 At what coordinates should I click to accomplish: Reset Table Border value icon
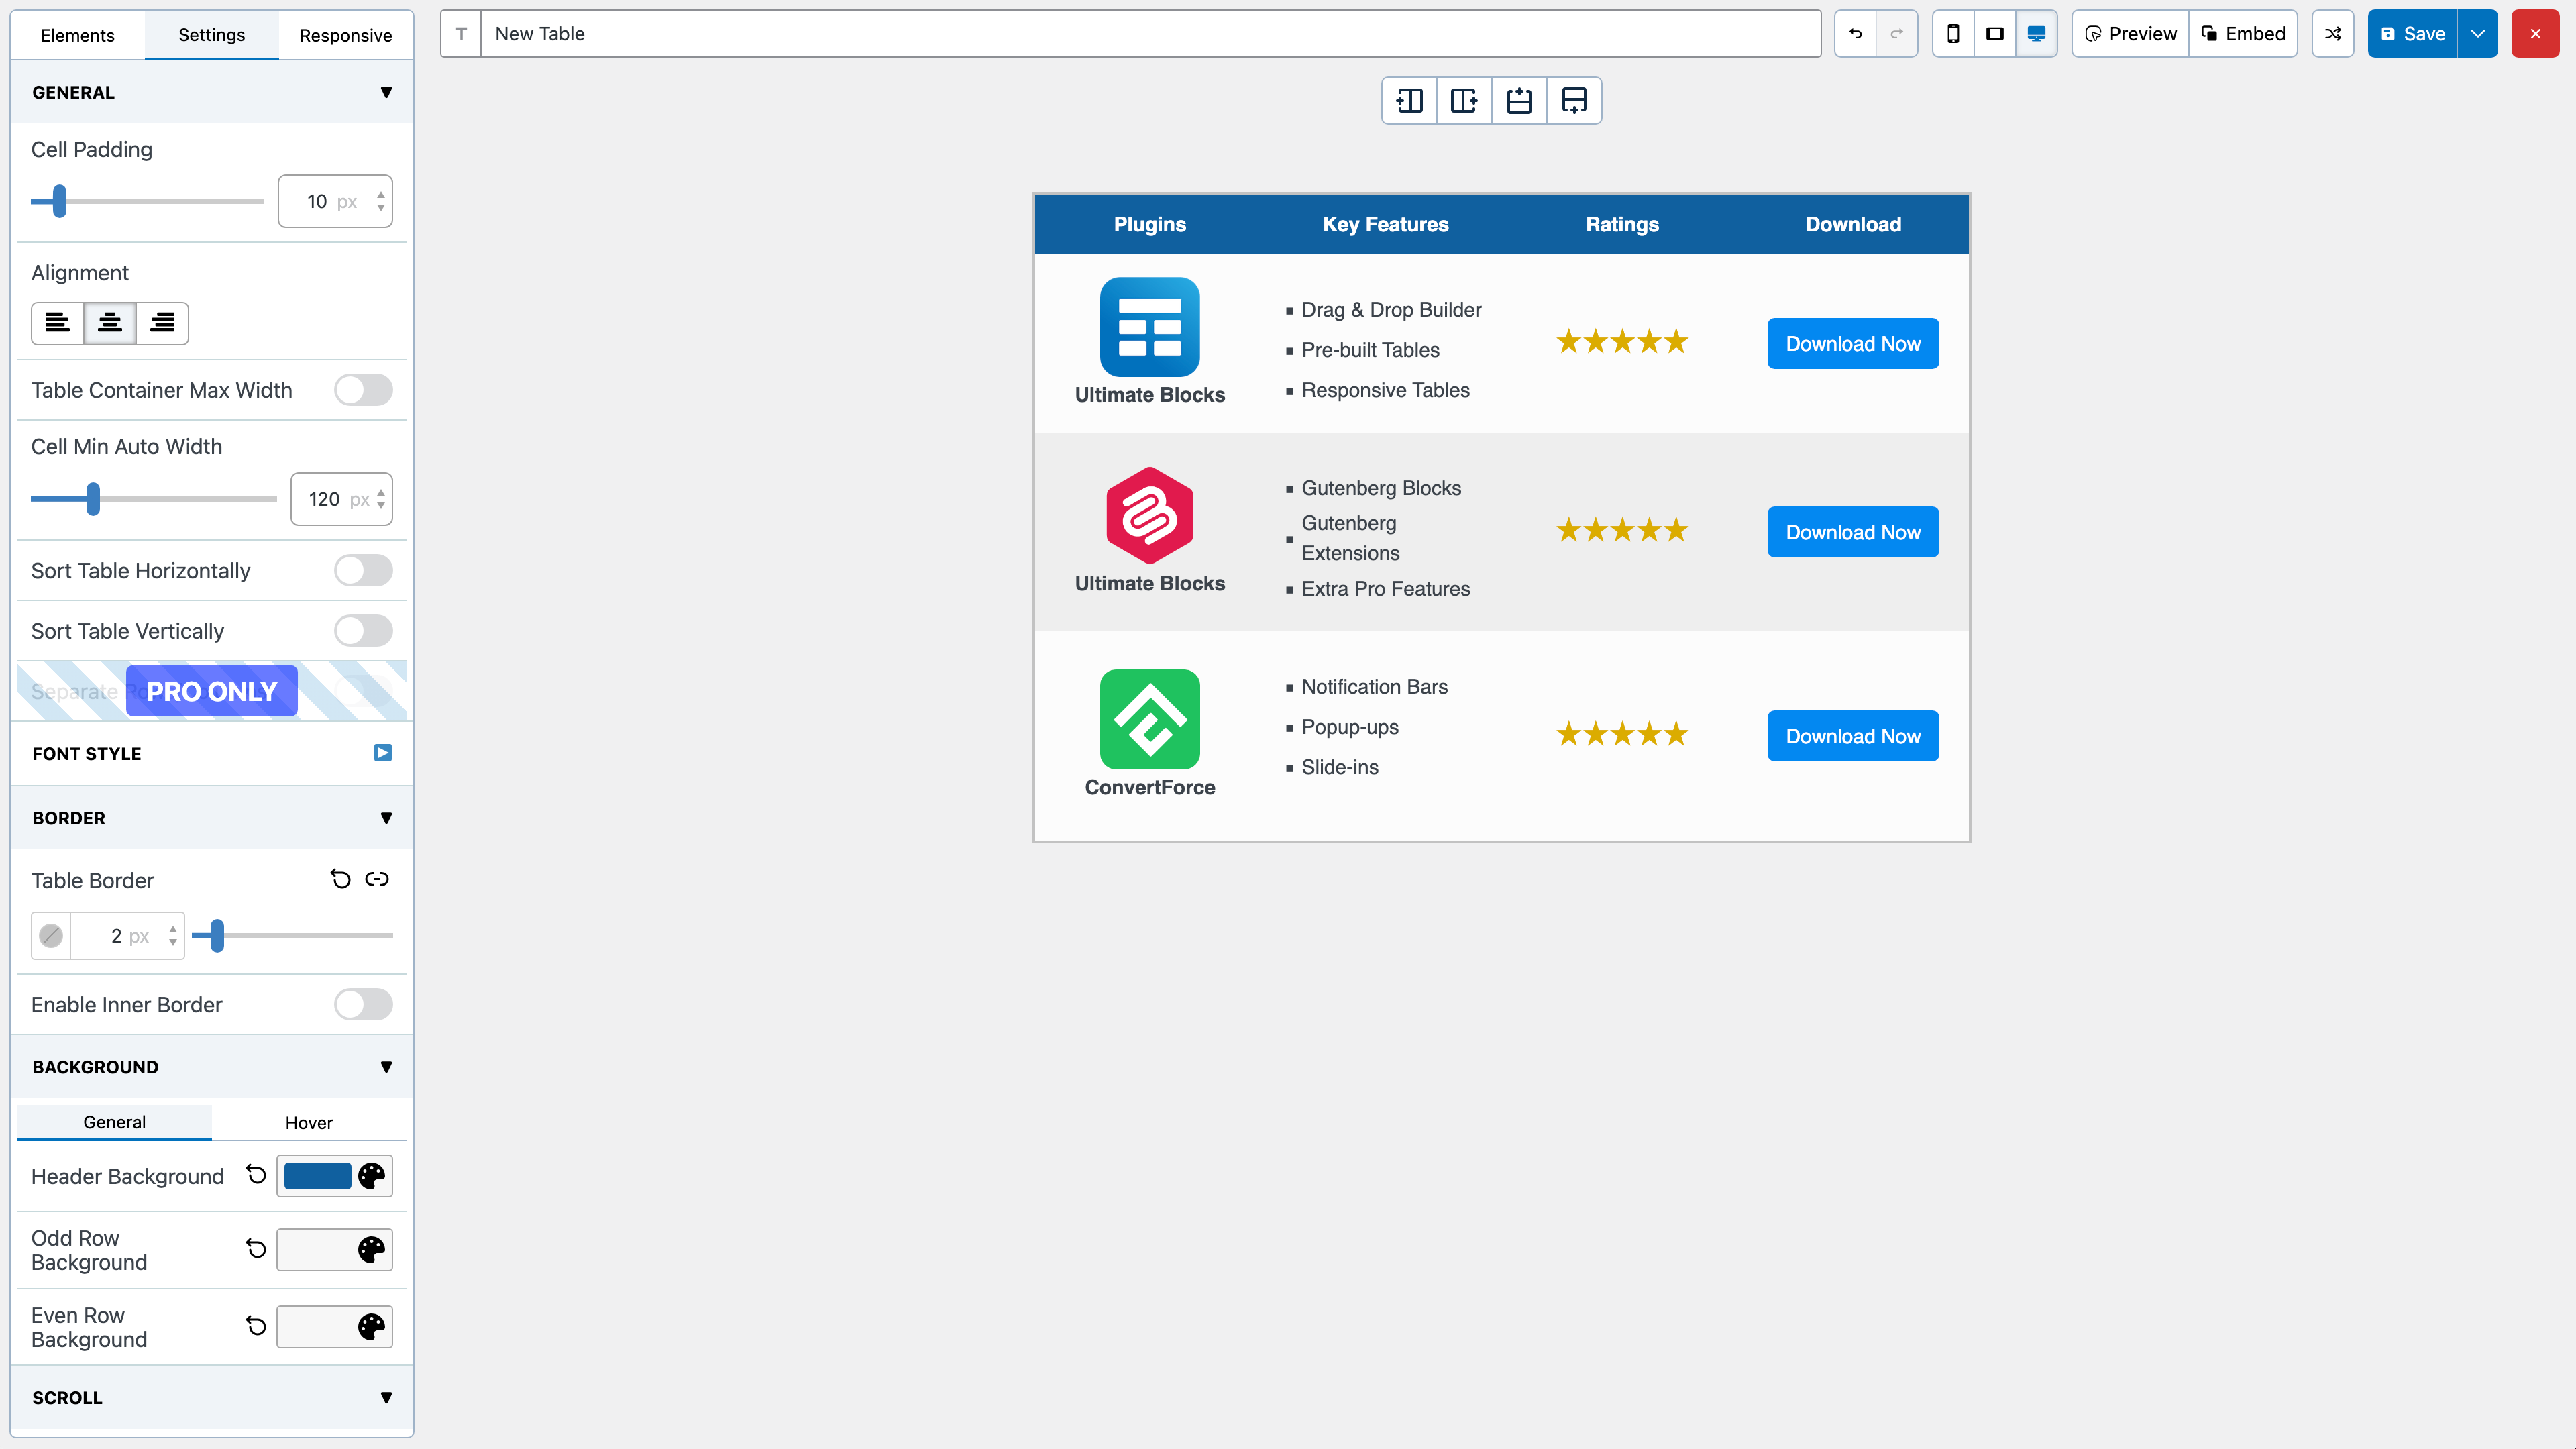pos(340,879)
